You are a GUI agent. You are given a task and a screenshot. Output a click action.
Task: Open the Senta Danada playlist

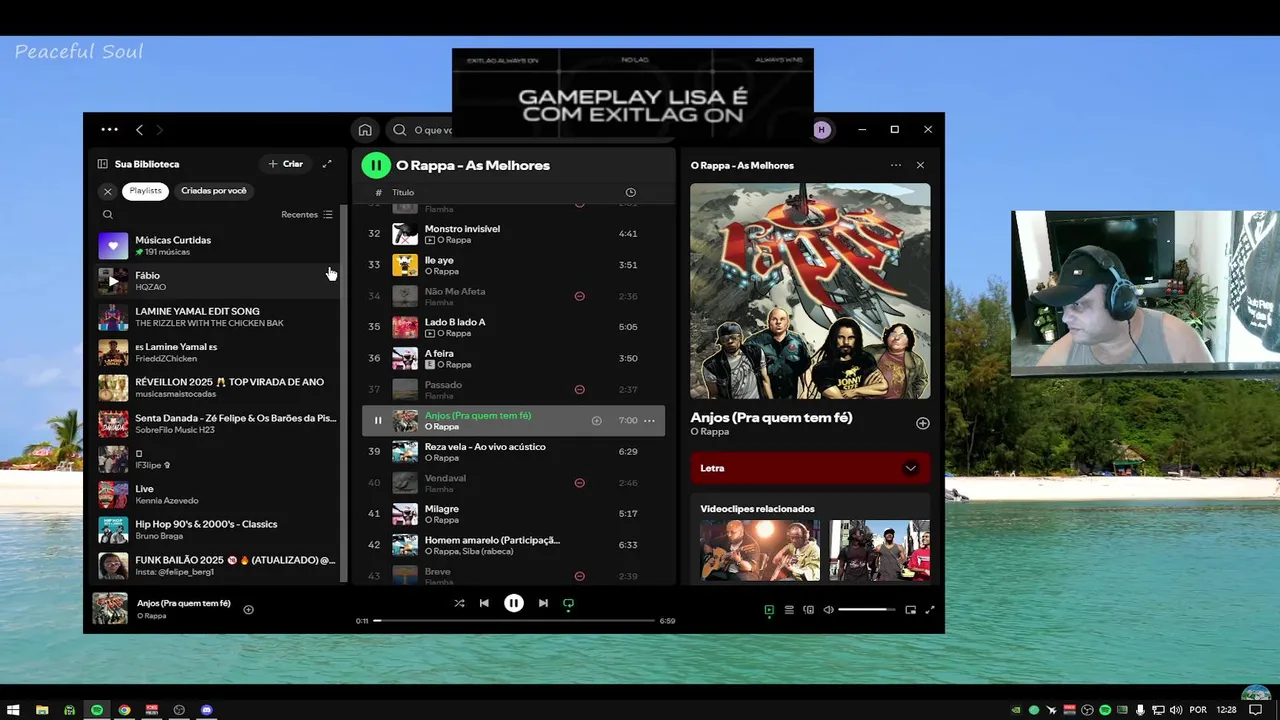pos(216,424)
